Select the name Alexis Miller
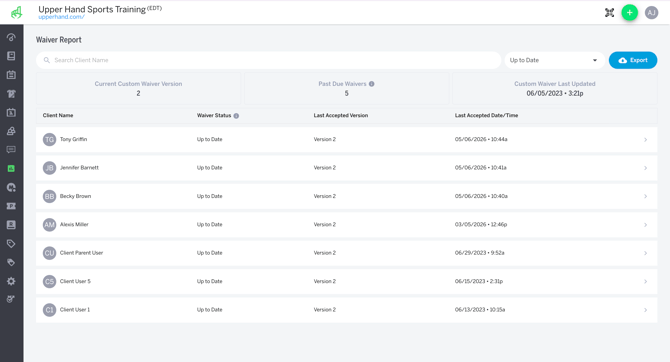670x362 pixels. tap(74, 224)
